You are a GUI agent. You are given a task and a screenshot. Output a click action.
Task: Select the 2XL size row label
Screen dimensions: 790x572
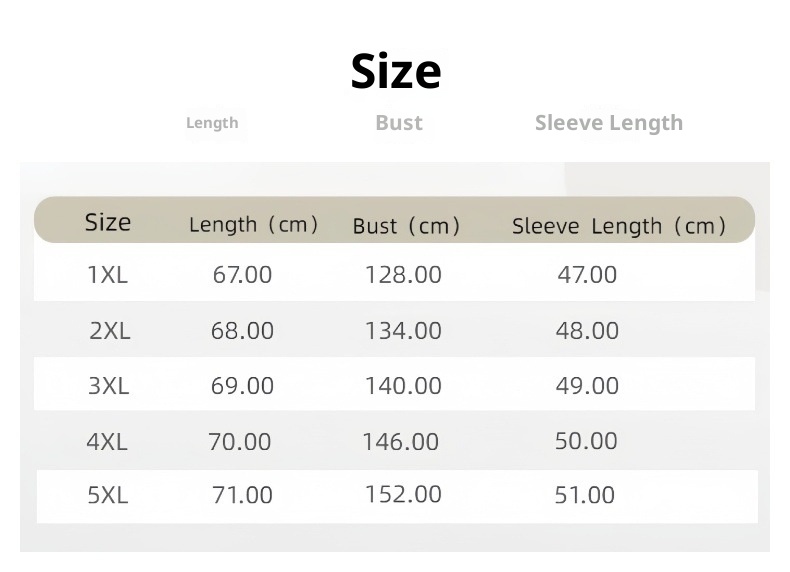(x=110, y=331)
